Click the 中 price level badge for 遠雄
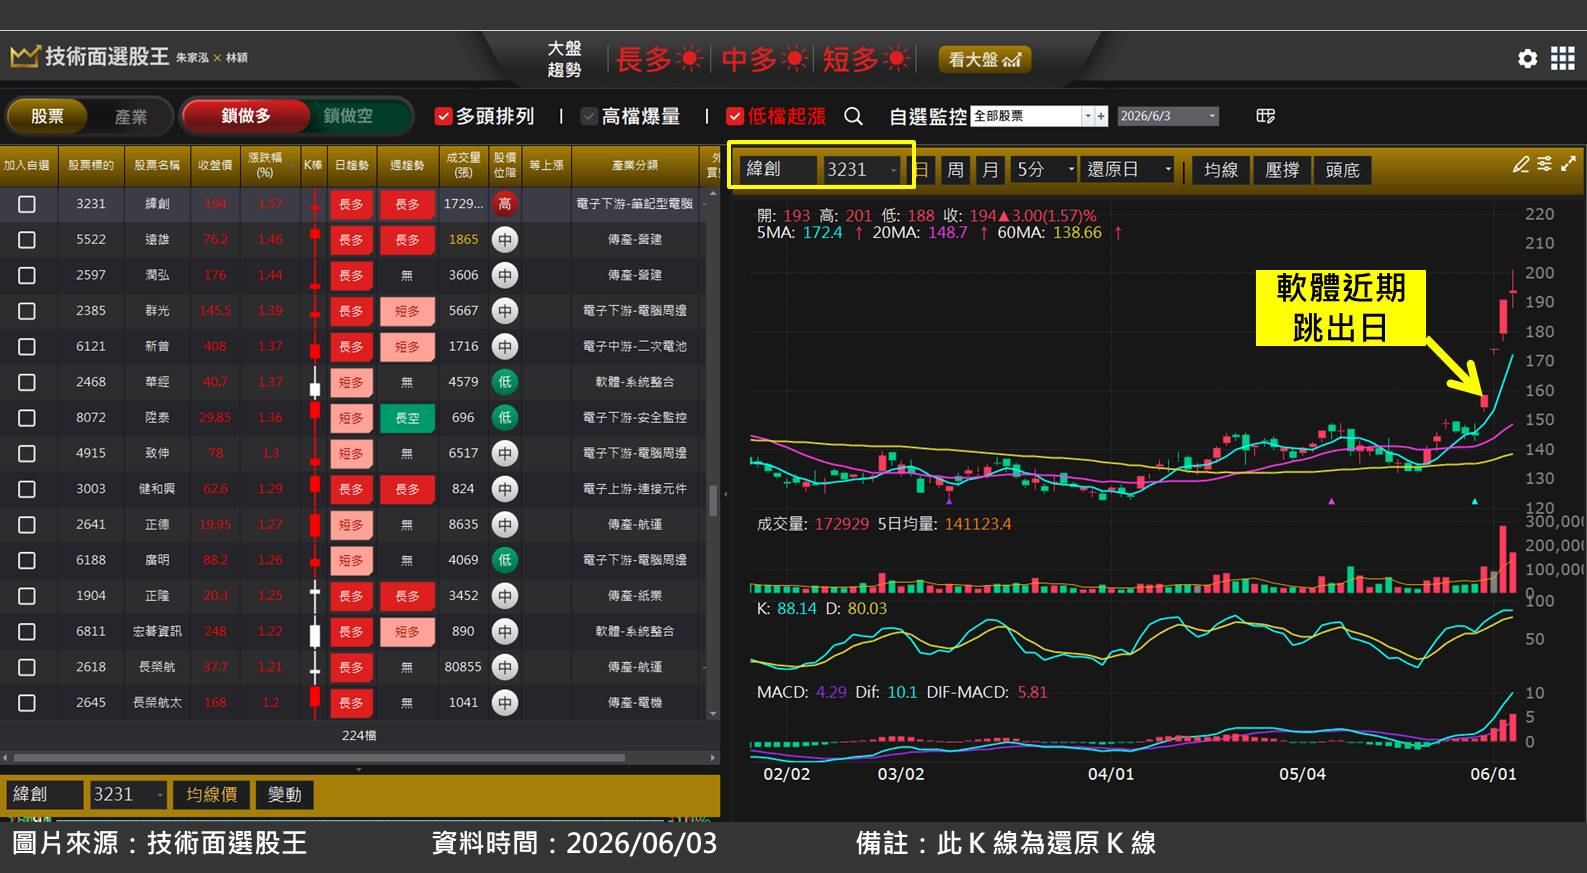1587x873 pixels. [x=505, y=240]
